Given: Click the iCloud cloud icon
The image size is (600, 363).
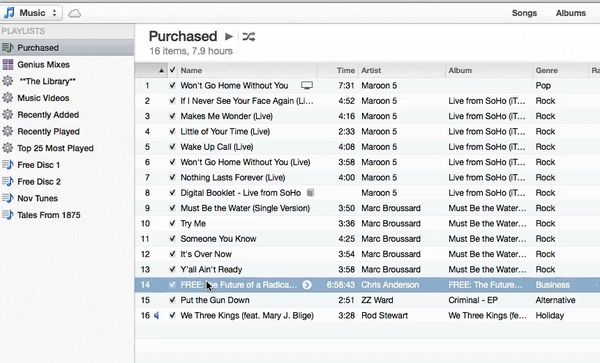Looking at the screenshot, I should tap(75, 13).
